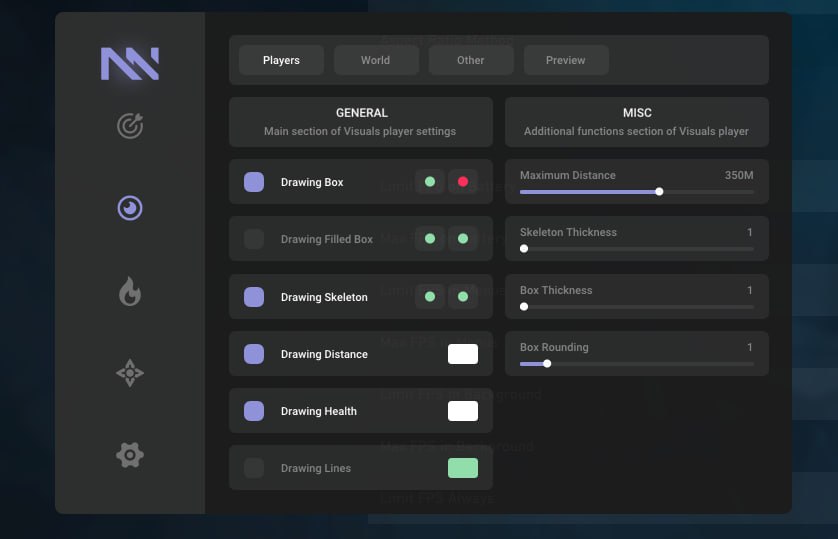The width and height of the screenshot is (838, 539).
Task: Click the four-way crosshair sidebar icon
Action: [130, 374]
